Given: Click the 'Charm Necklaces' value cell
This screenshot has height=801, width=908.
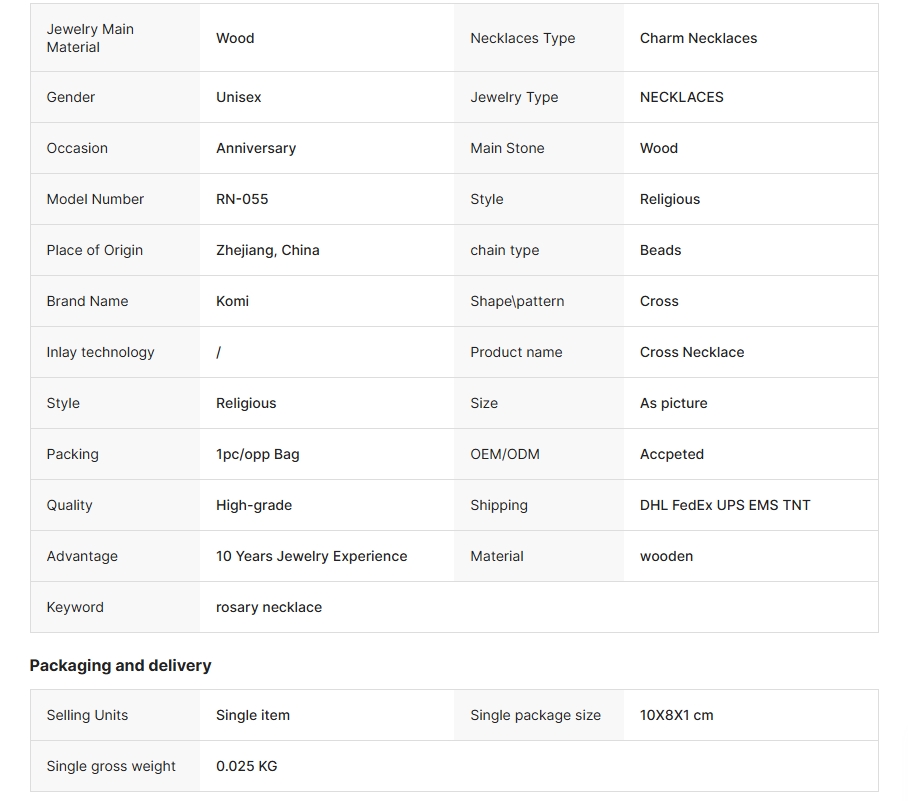Looking at the screenshot, I should pyautogui.click(x=698, y=38).
